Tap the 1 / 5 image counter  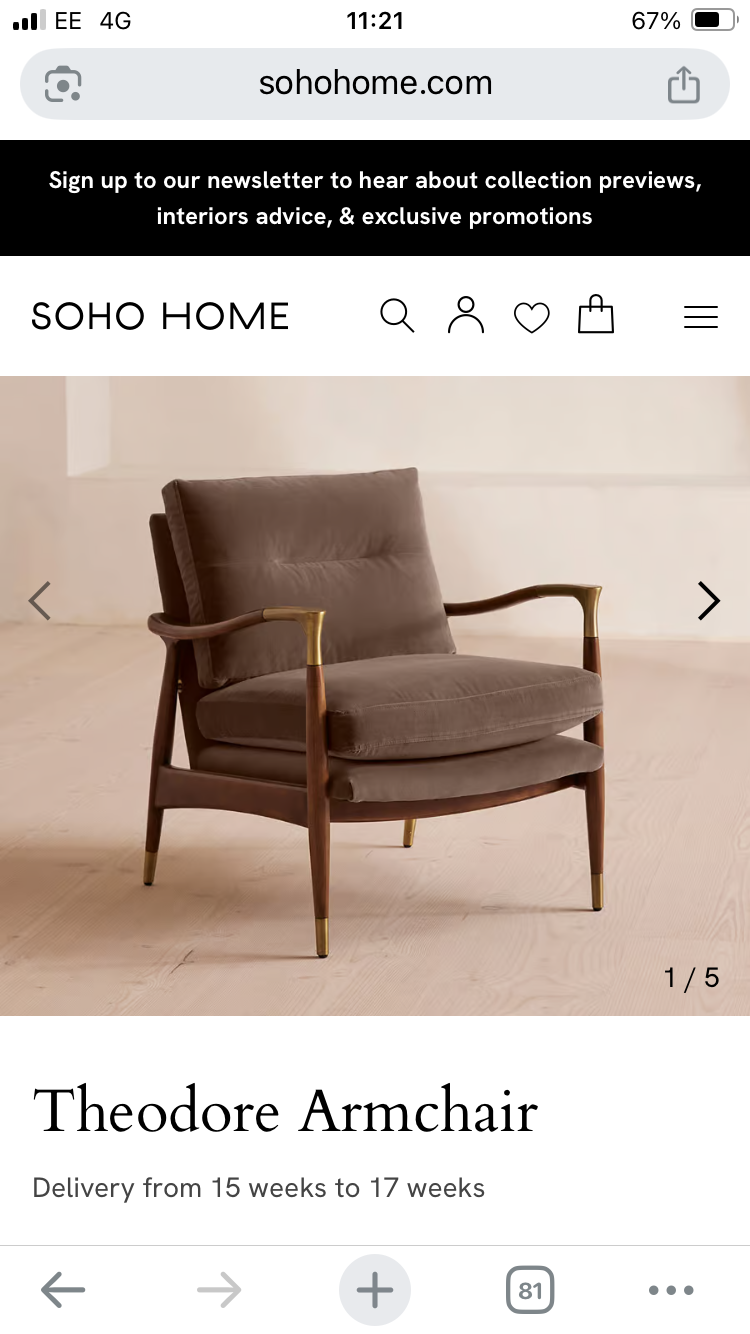point(692,977)
